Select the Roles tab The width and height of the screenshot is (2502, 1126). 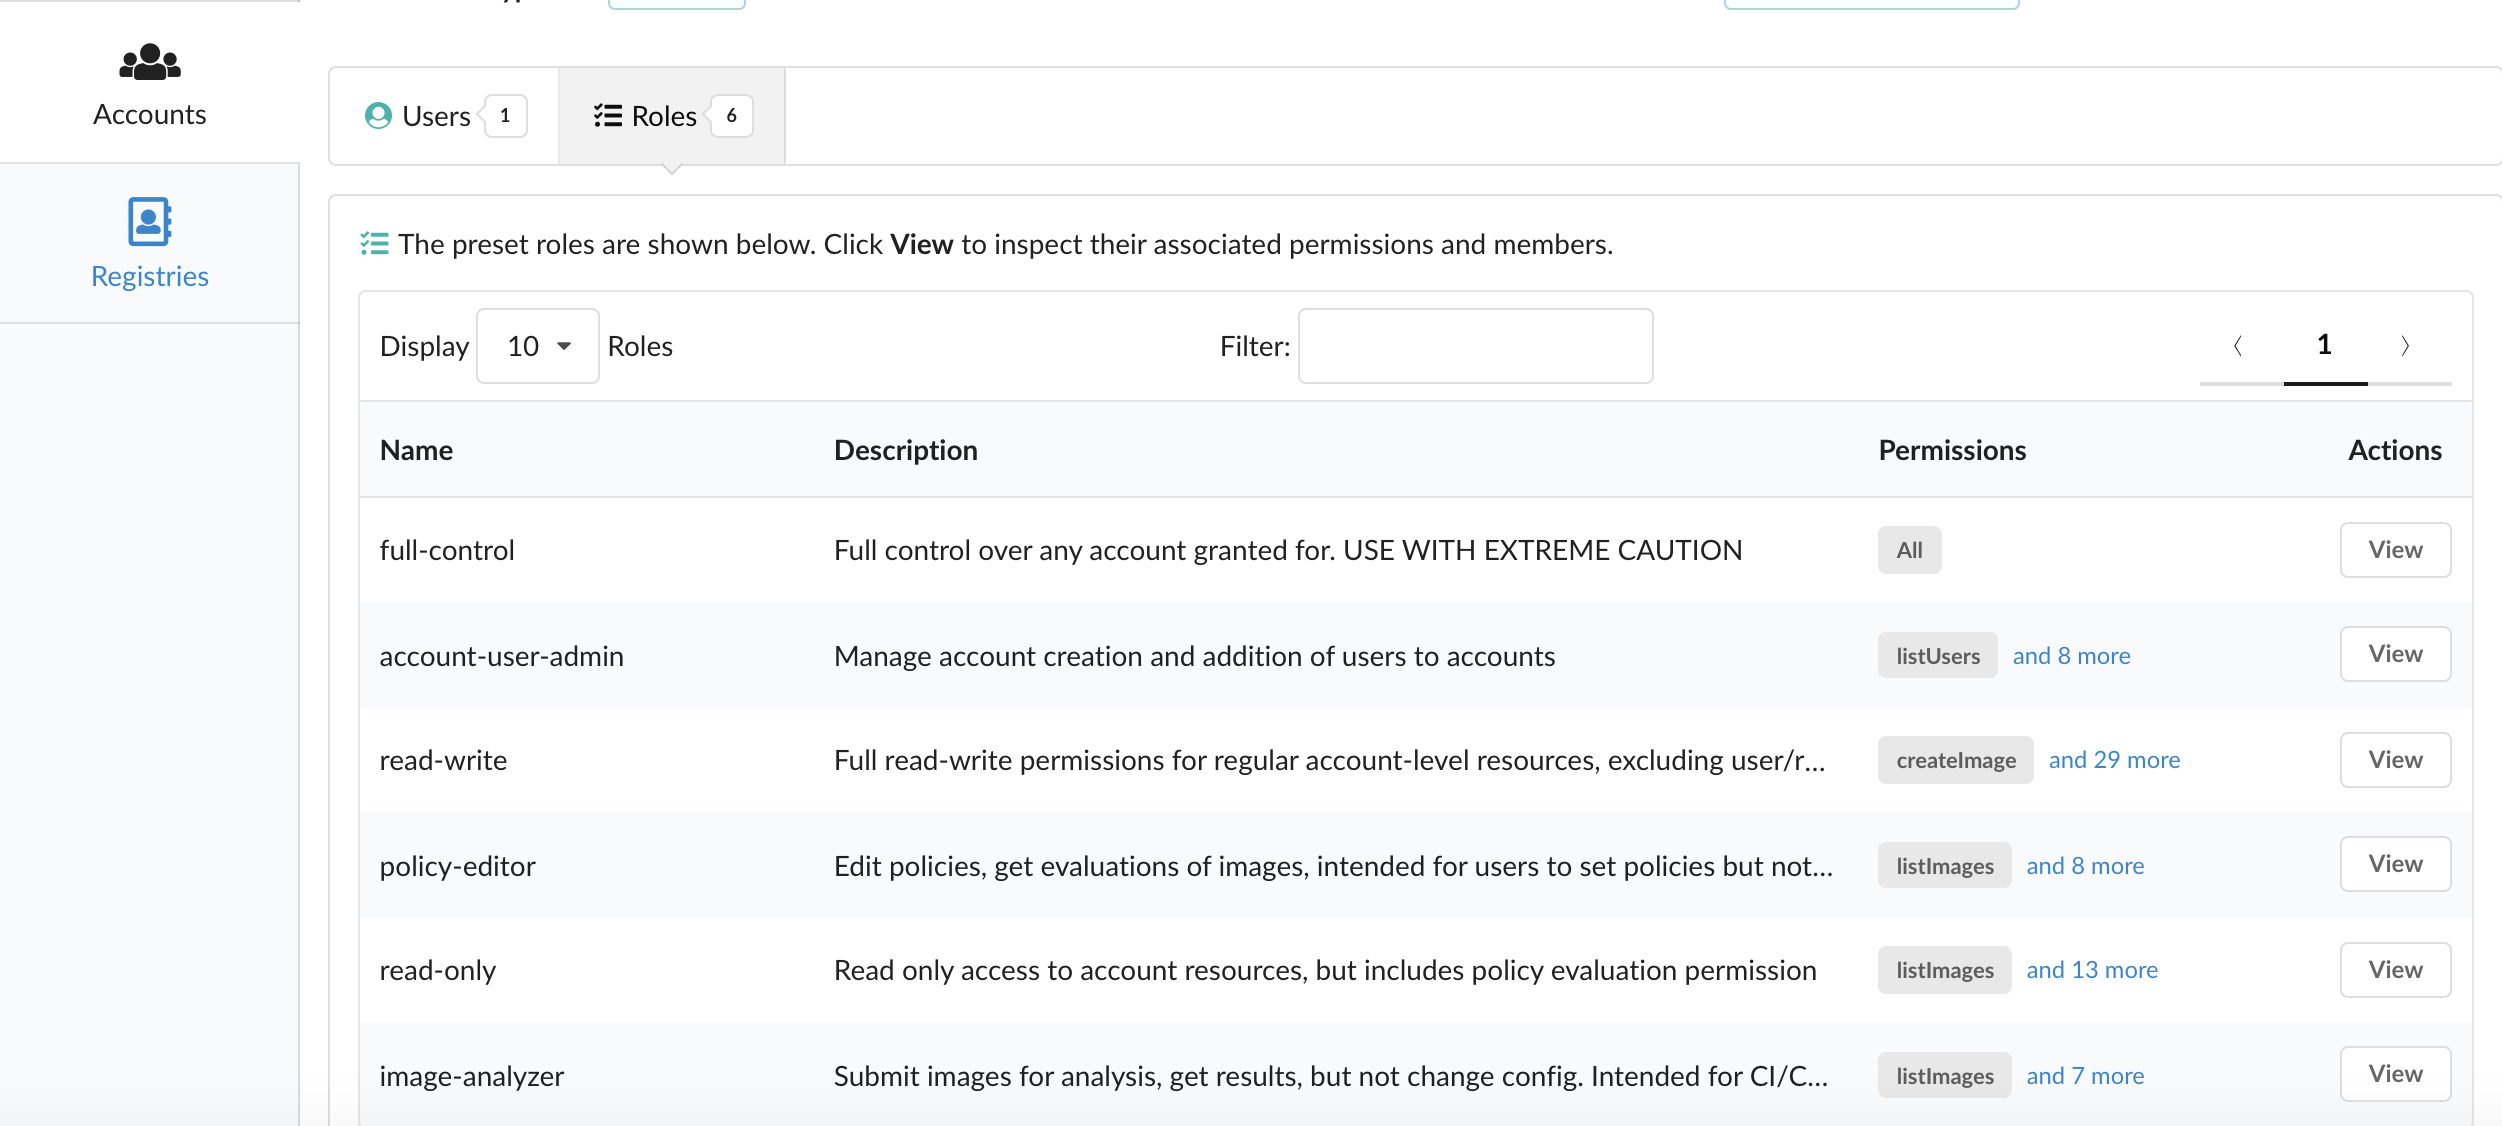(x=664, y=116)
